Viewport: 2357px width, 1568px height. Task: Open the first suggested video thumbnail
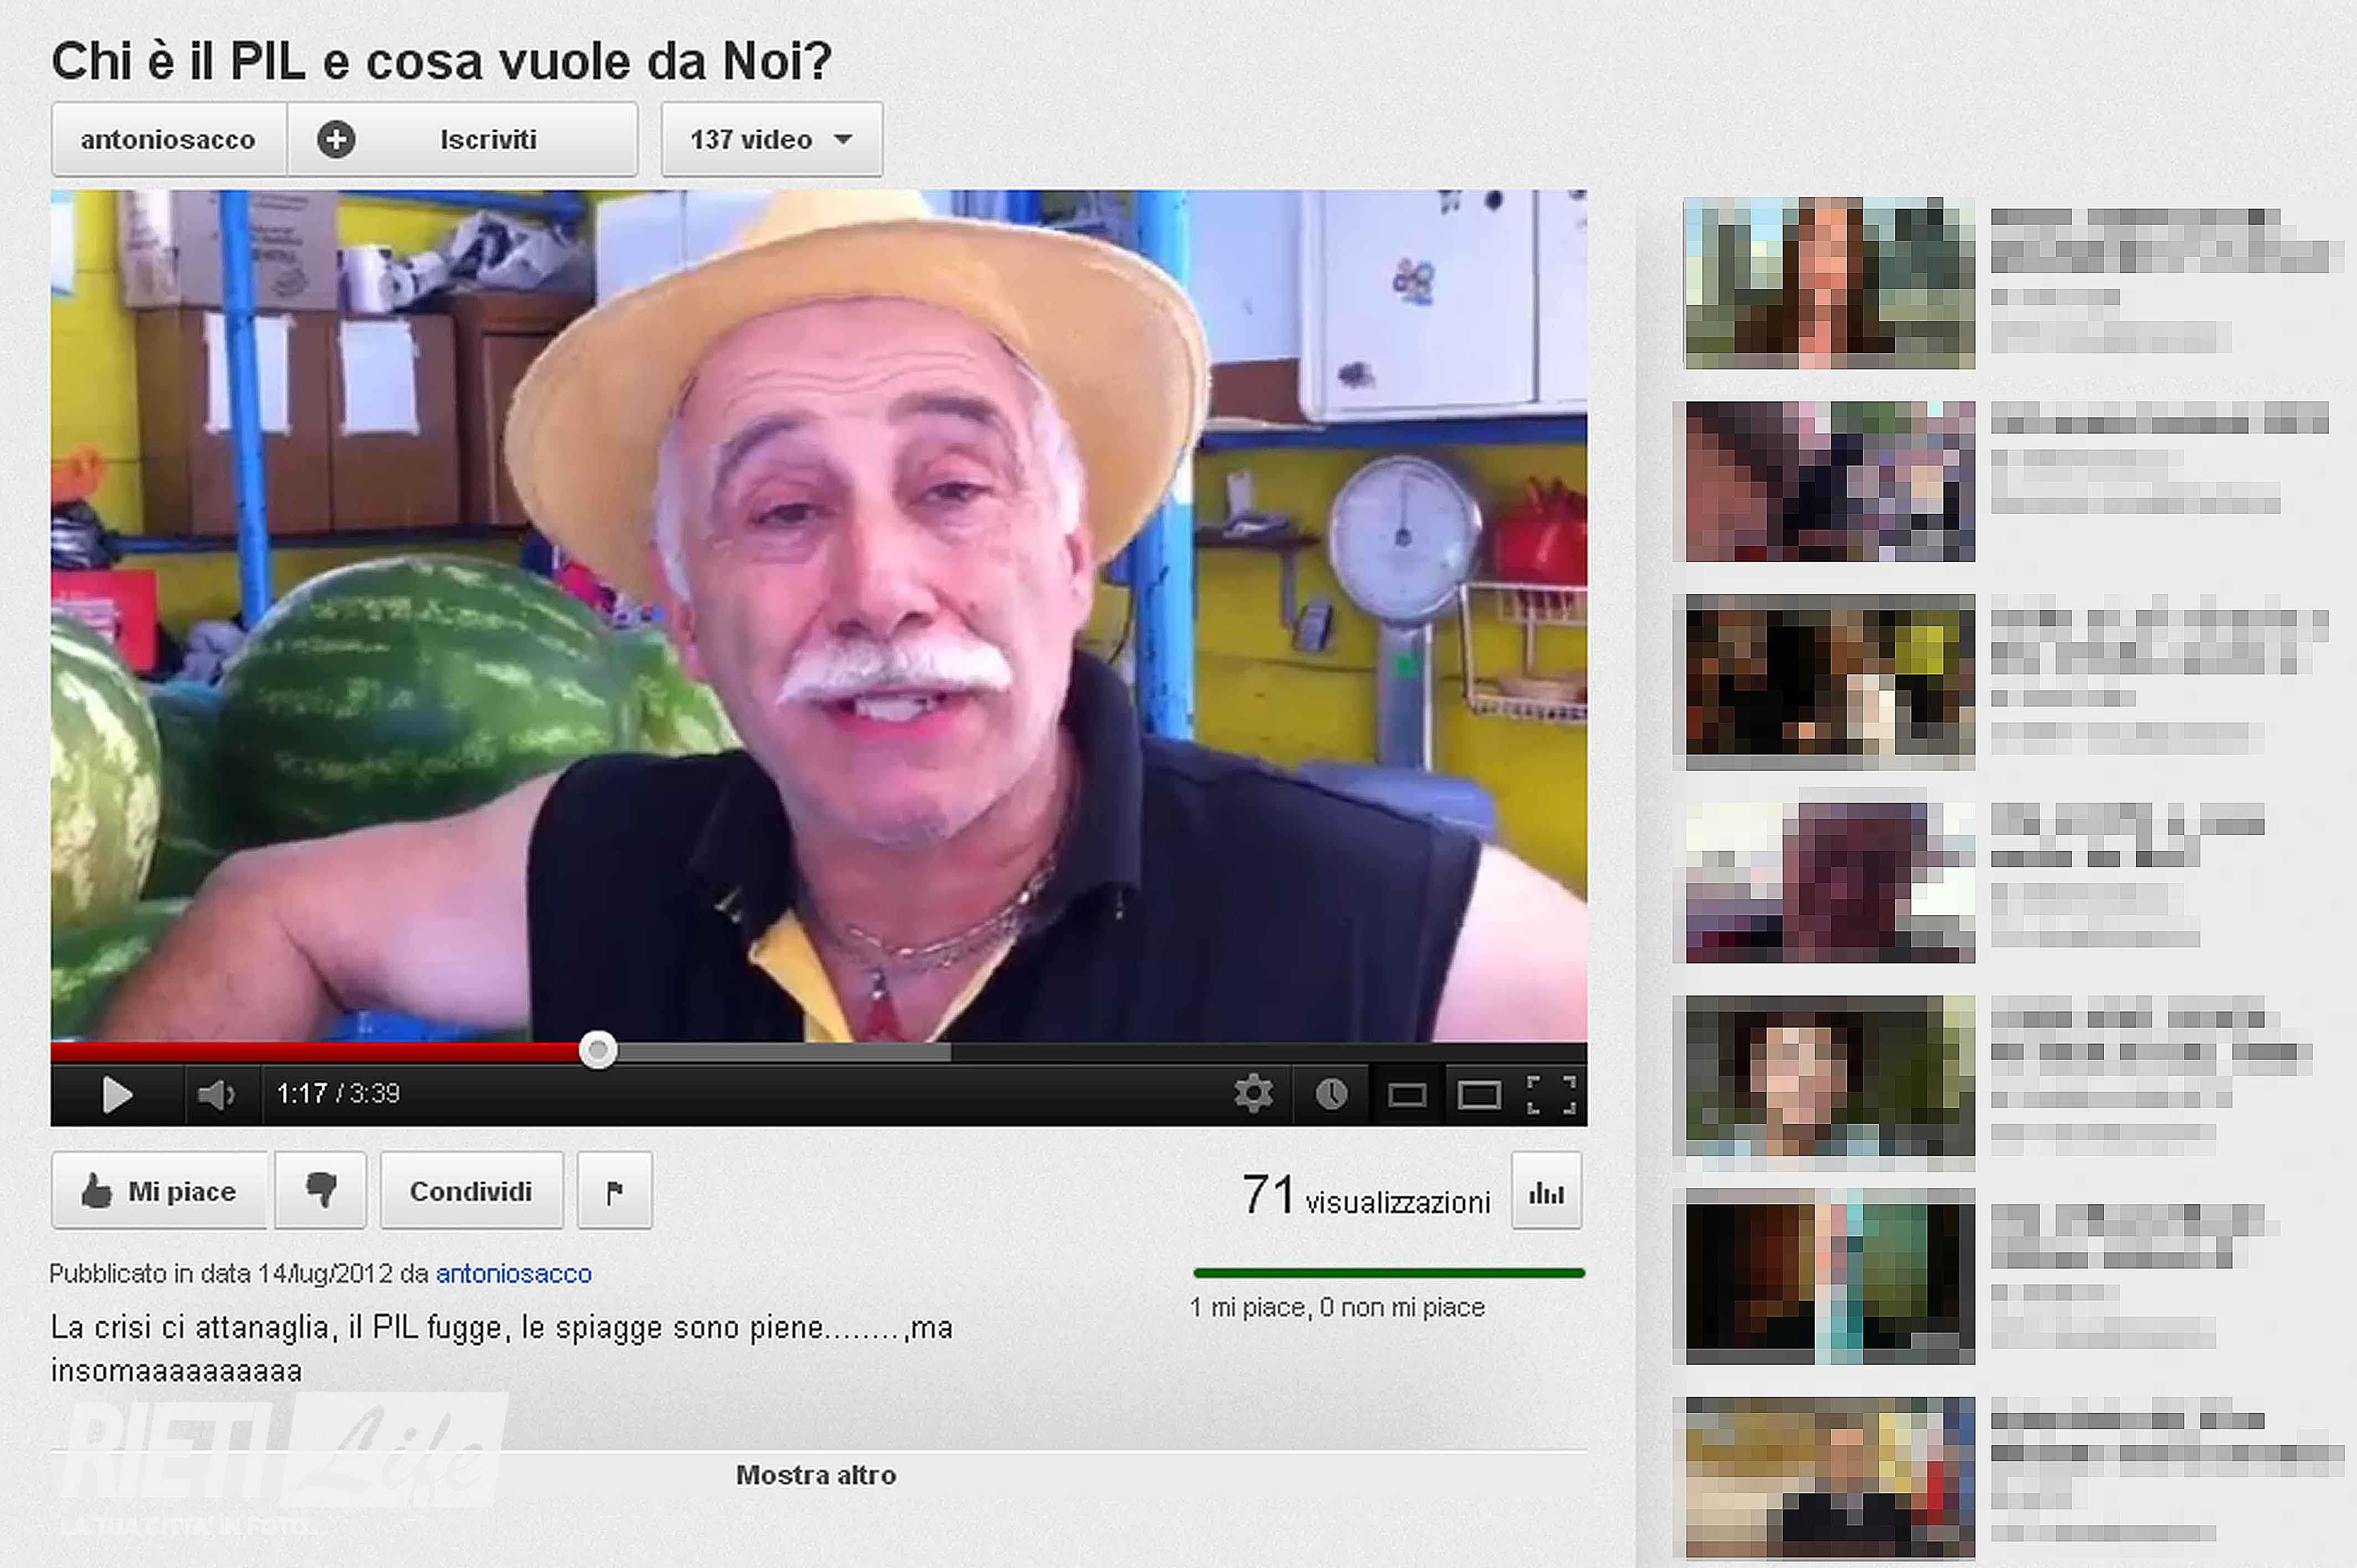tap(1829, 283)
